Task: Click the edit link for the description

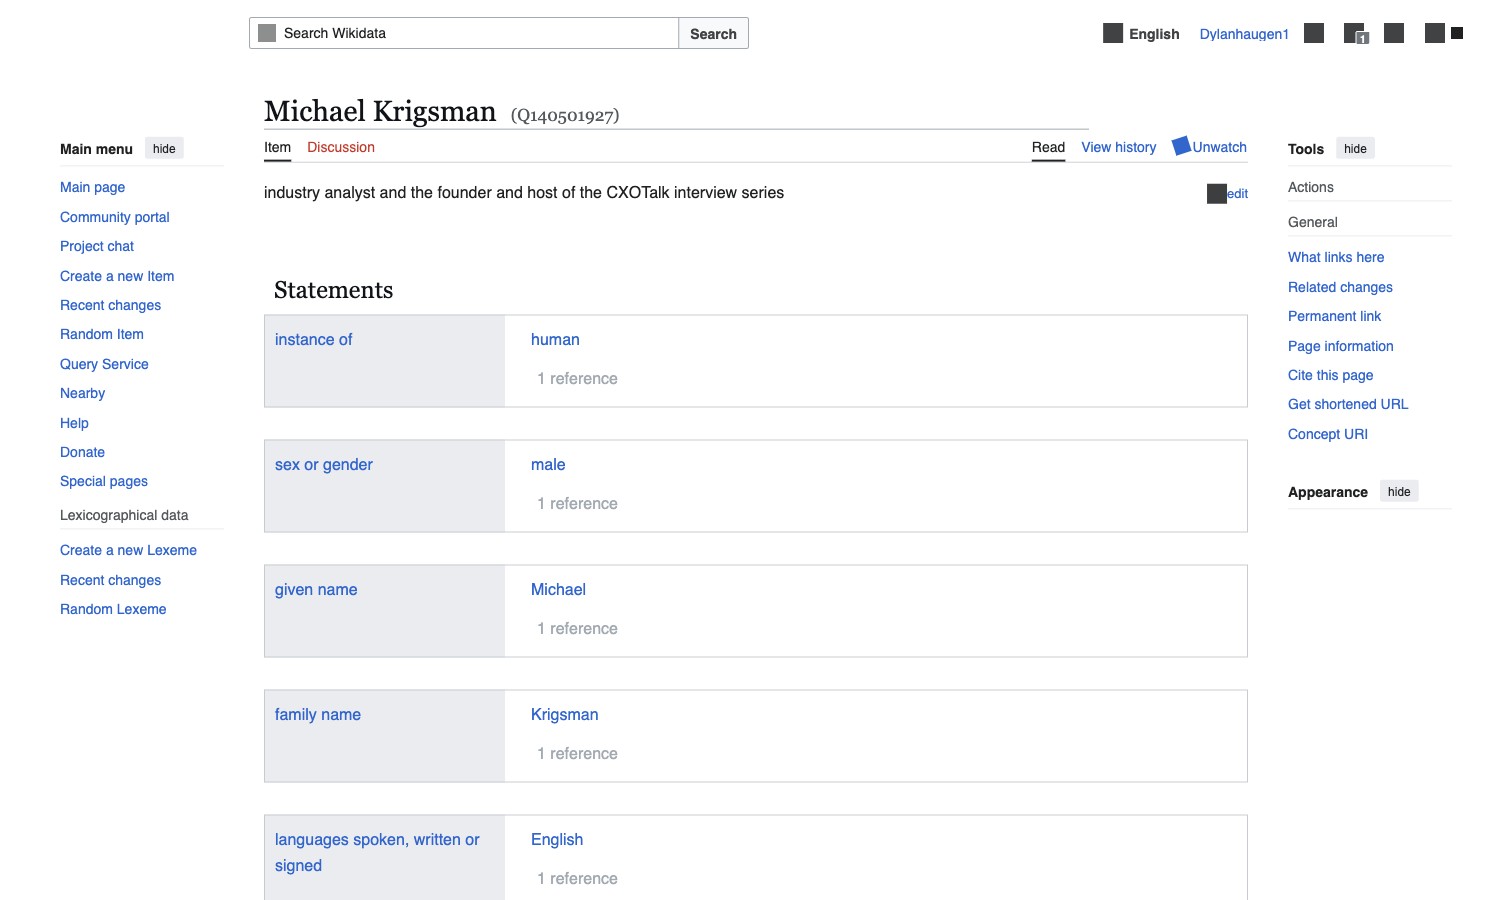Action: (x=1237, y=194)
